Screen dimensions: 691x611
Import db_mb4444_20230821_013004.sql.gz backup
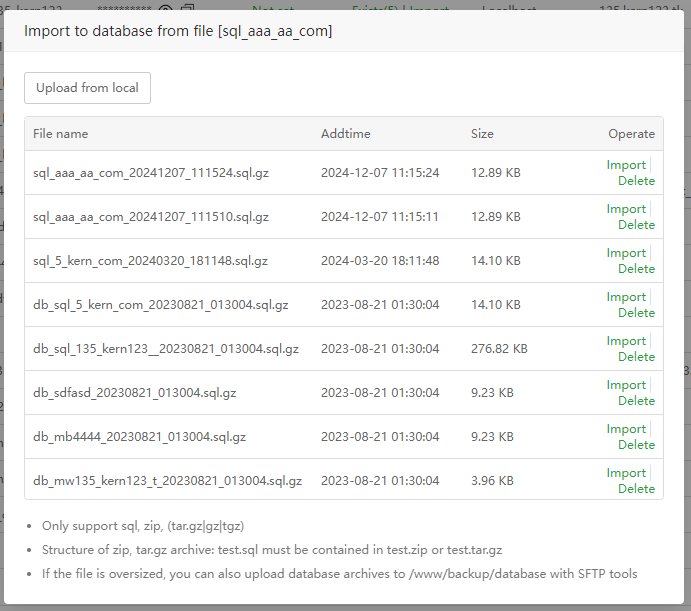tap(626, 429)
